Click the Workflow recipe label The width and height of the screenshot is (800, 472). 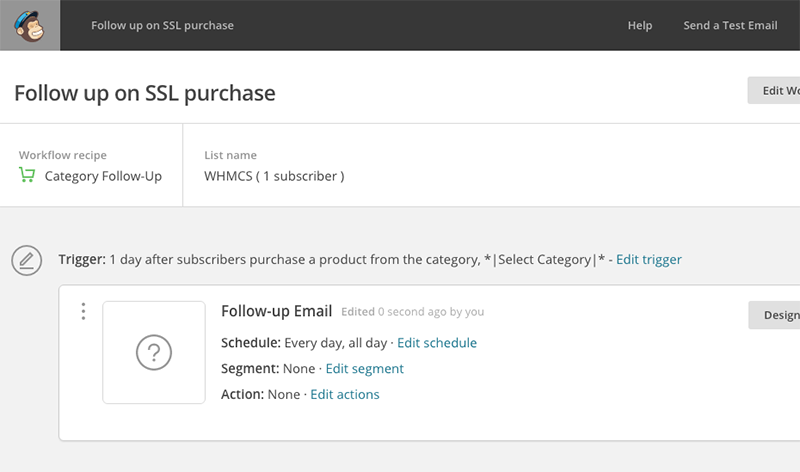pos(63,155)
